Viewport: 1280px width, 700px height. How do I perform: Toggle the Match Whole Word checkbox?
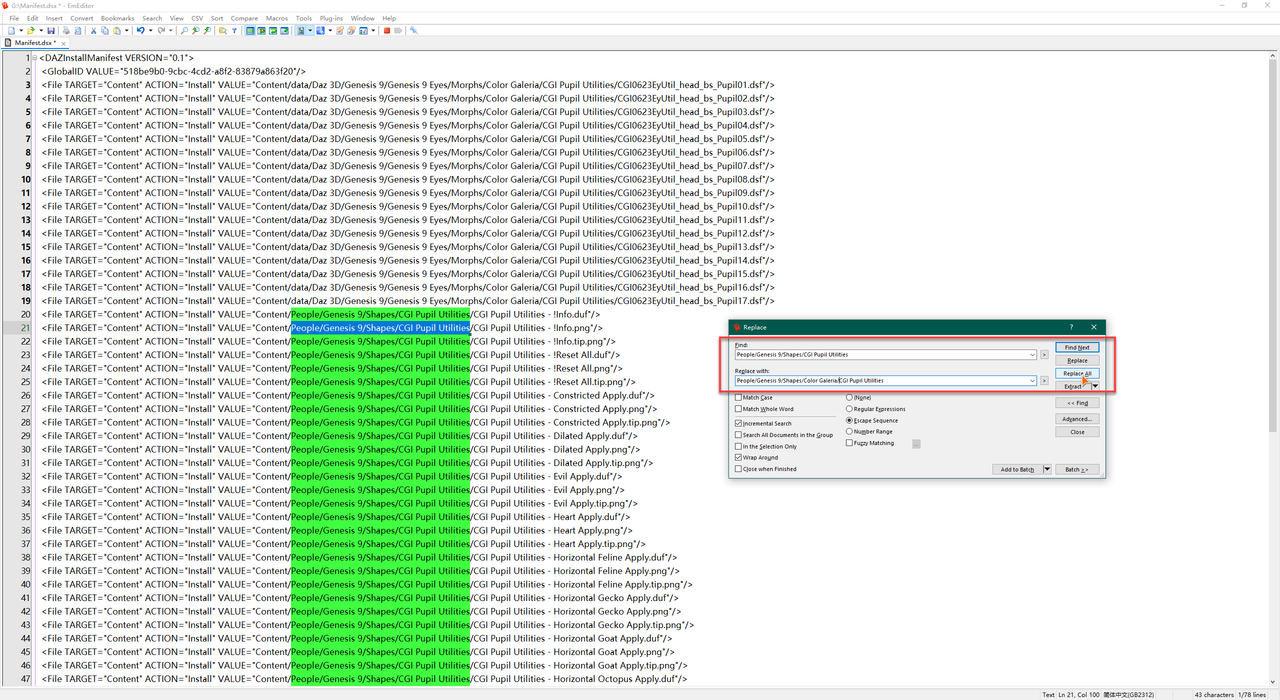tap(738, 409)
